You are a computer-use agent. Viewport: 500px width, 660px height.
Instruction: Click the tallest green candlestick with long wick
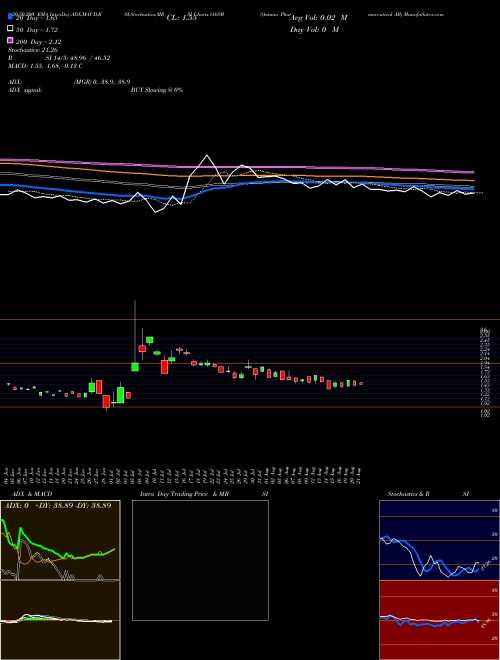(x=135, y=366)
